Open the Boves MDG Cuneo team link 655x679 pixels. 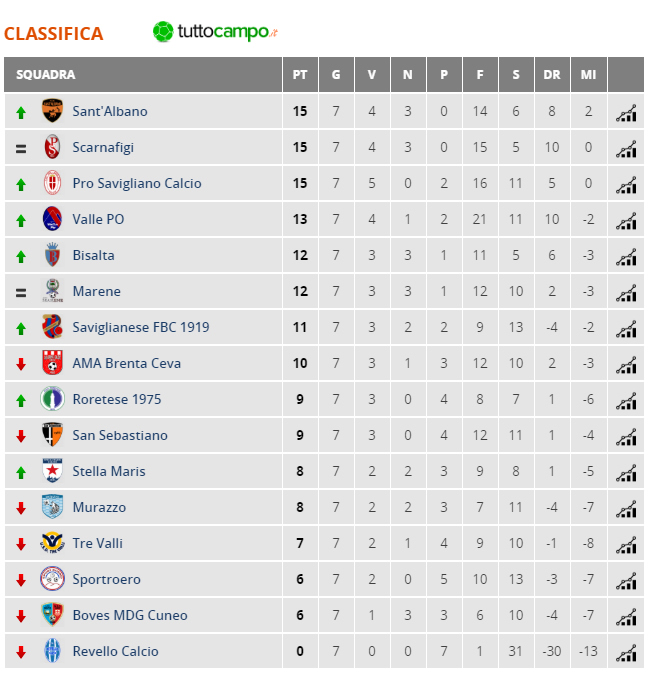pos(130,615)
